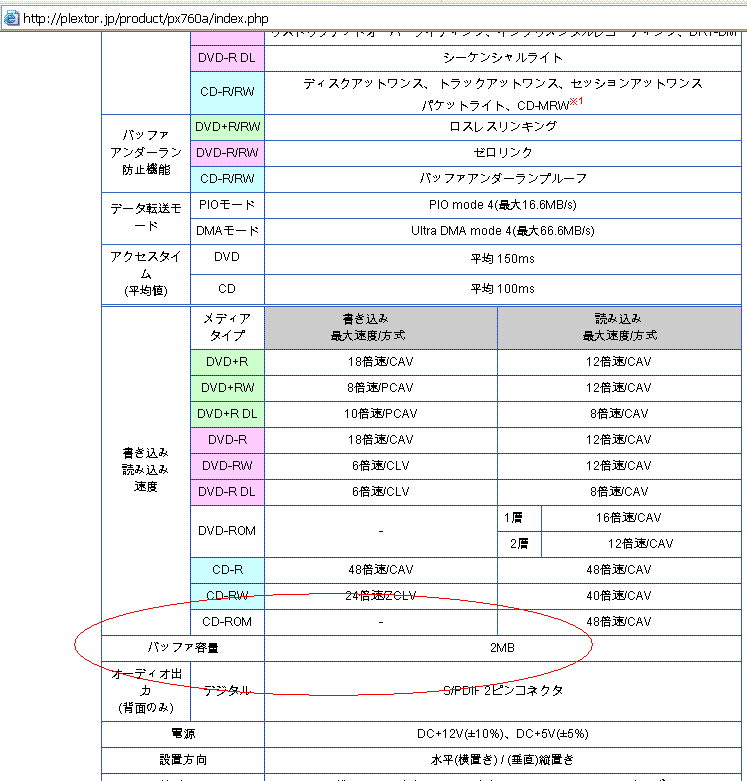Click the 1層 layer cell
Image resolution: width=747 pixels, height=781 pixels.
518,518
